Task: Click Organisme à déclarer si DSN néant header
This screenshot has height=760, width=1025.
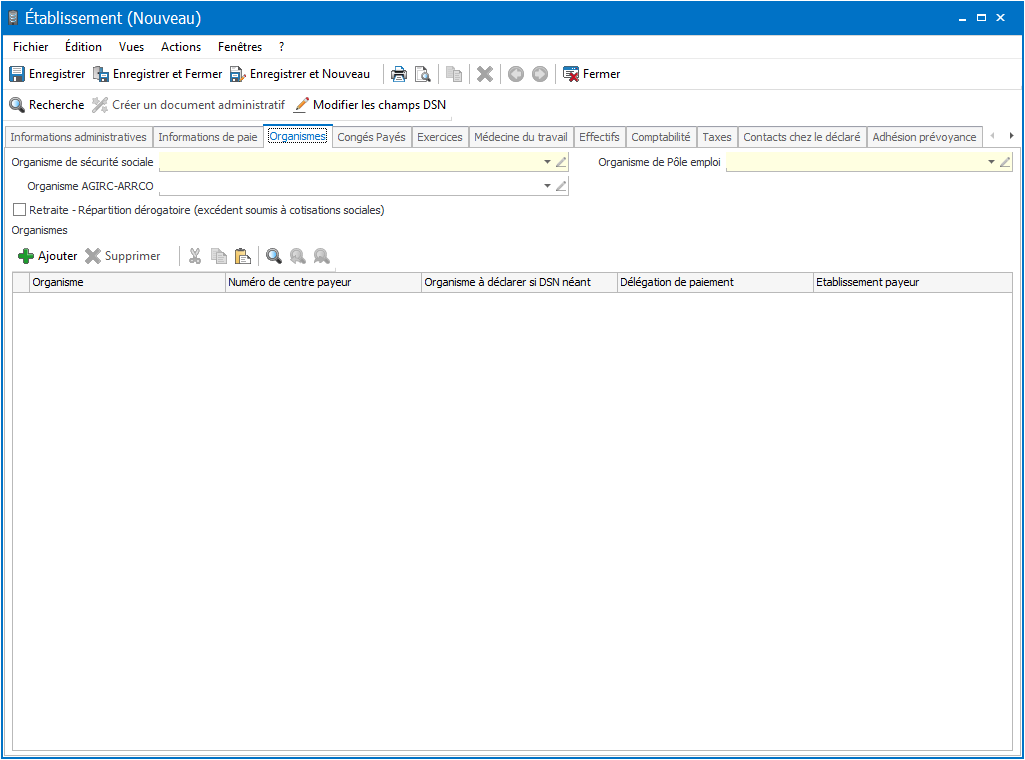Action: [520, 282]
